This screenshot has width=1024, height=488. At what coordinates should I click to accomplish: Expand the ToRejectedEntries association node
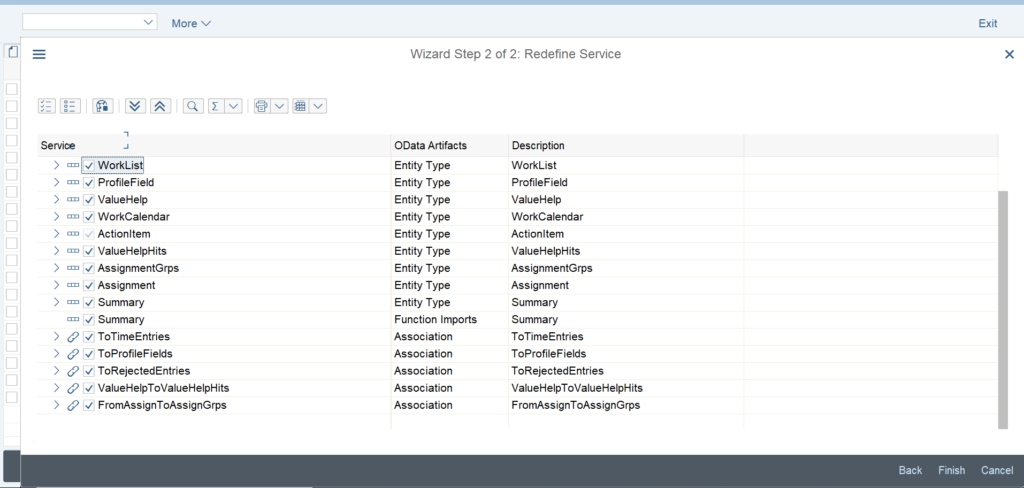pos(56,371)
